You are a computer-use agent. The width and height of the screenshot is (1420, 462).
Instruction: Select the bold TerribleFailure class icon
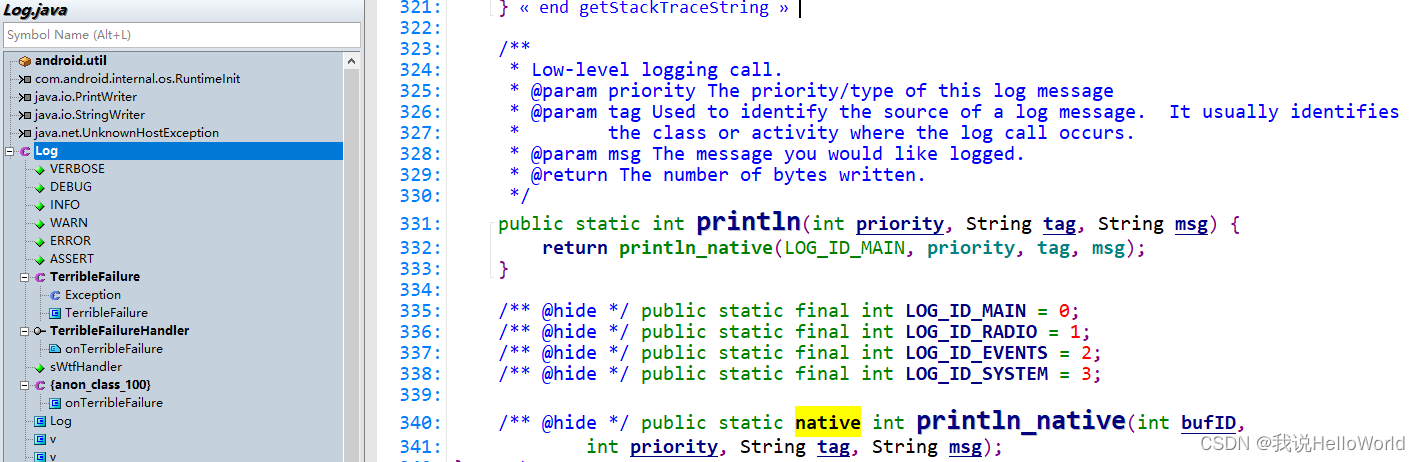coord(40,277)
